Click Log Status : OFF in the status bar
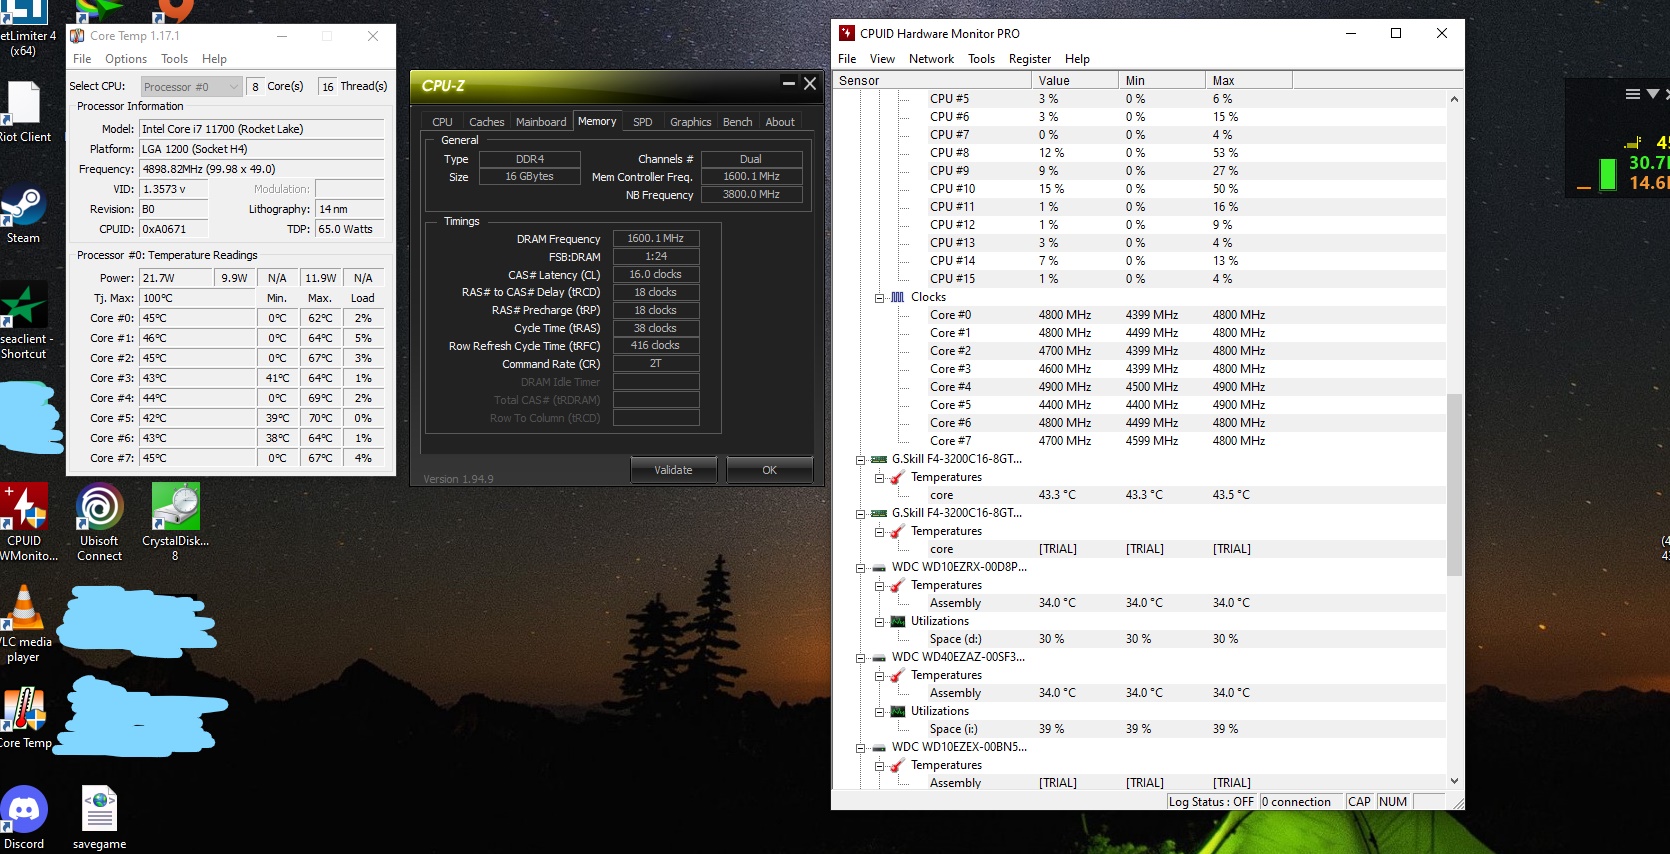Viewport: 1670px width, 854px height. [x=1211, y=802]
